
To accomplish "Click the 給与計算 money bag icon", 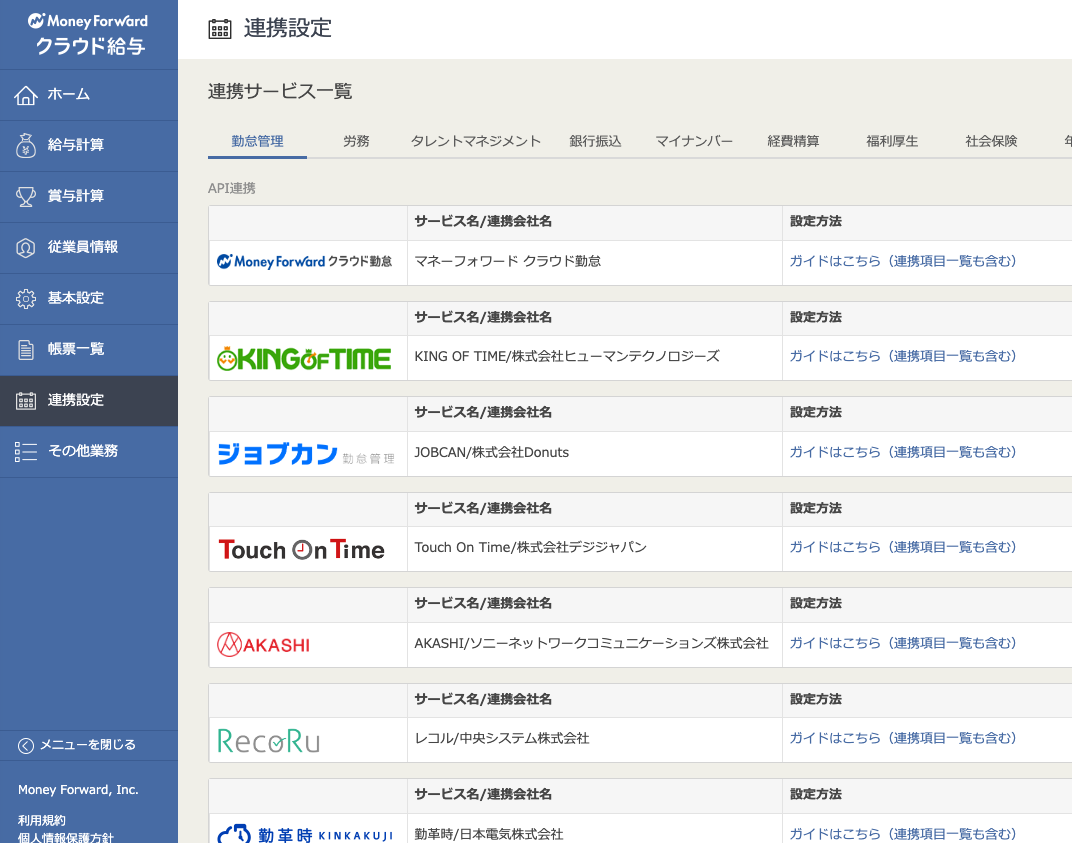I will pos(26,146).
